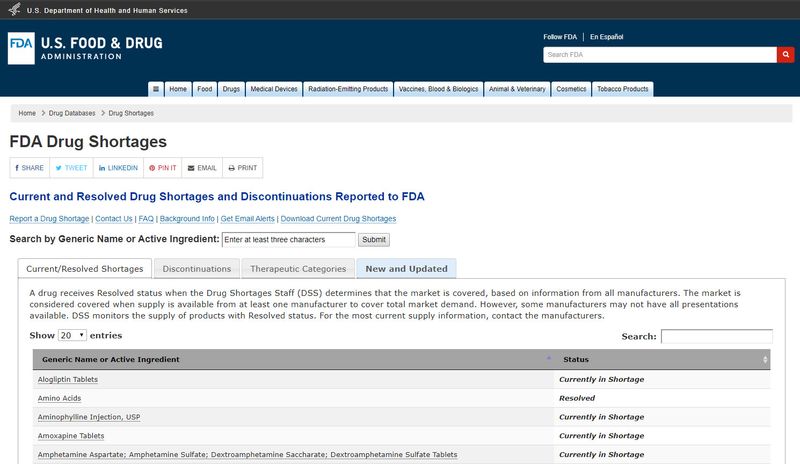Tweet this page

(x=71, y=168)
